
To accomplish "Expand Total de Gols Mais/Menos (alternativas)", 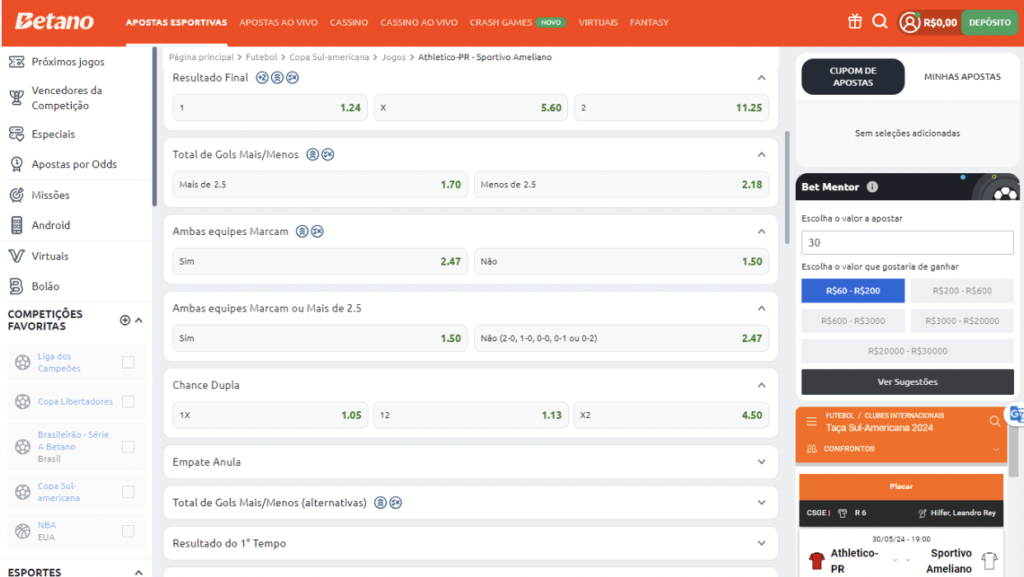I will click(x=761, y=503).
